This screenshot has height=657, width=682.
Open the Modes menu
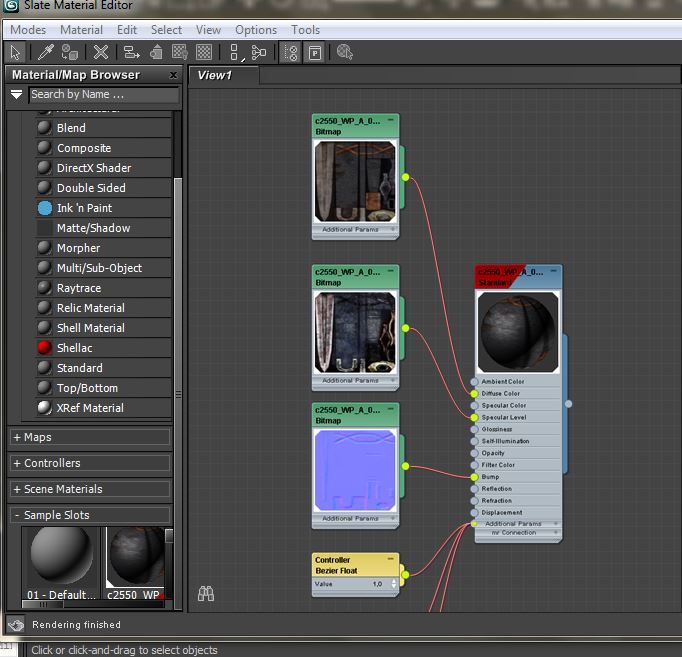point(28,30)
